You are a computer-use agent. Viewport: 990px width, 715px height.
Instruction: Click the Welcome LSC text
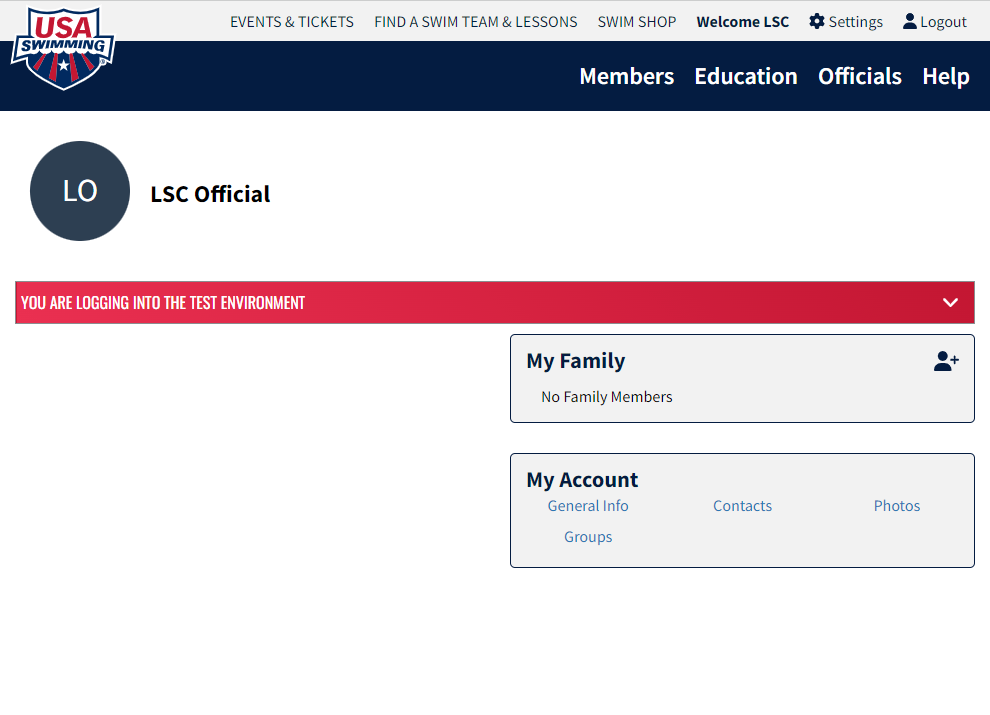tap(742, 22)
